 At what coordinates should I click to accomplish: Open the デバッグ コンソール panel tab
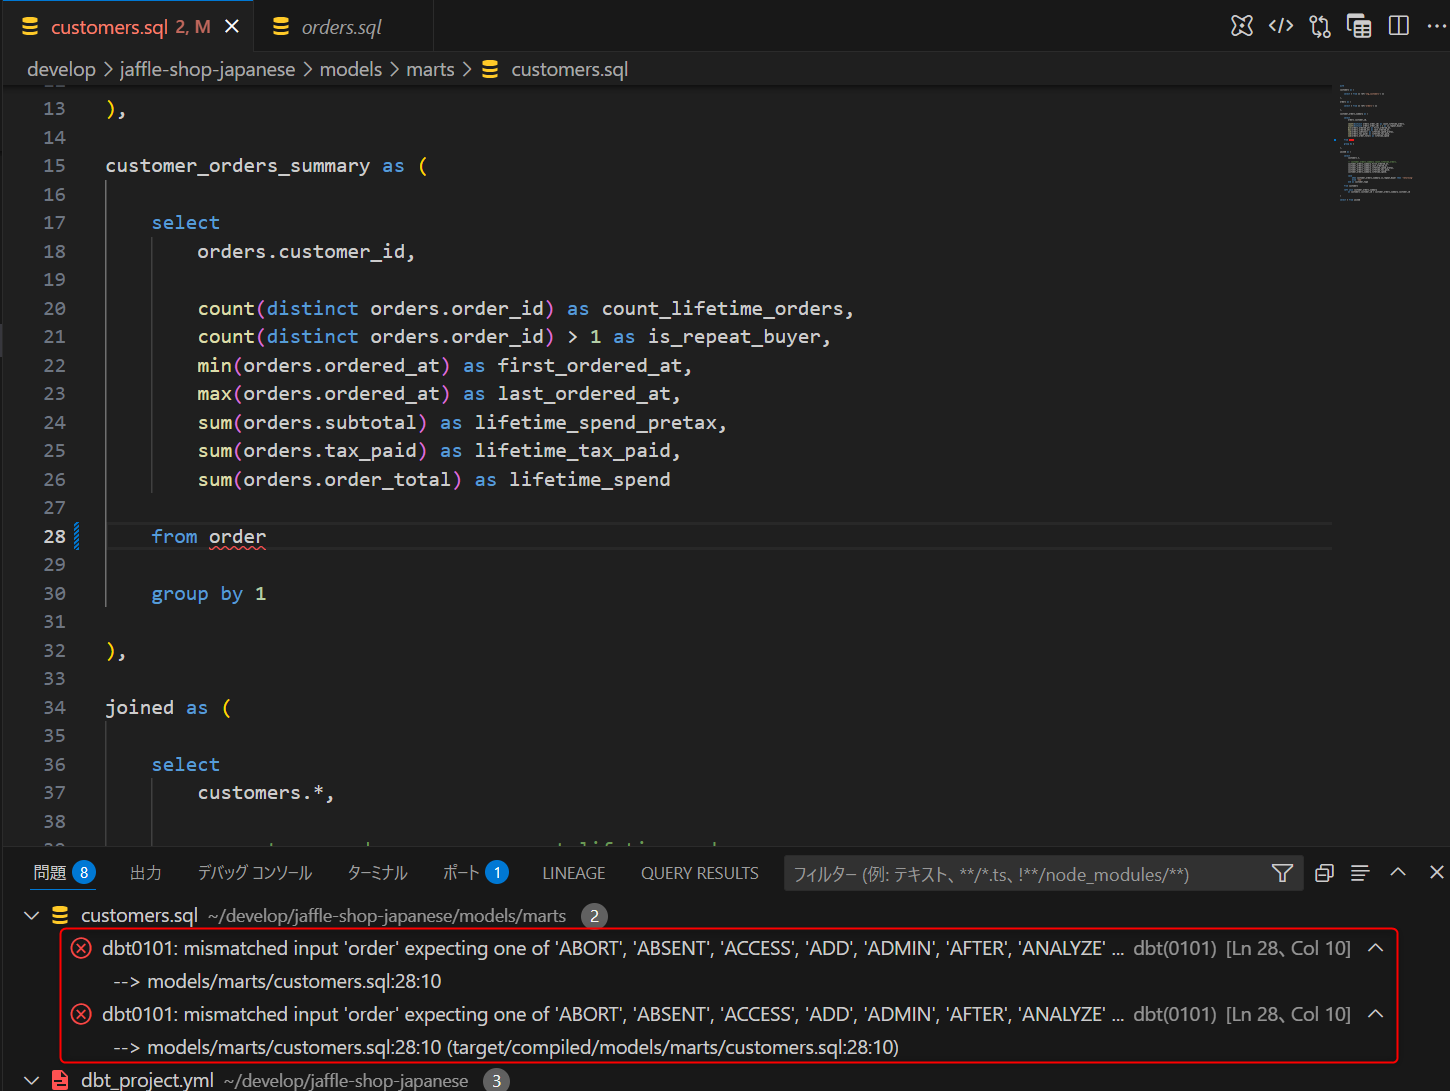(x=255, y=873)
